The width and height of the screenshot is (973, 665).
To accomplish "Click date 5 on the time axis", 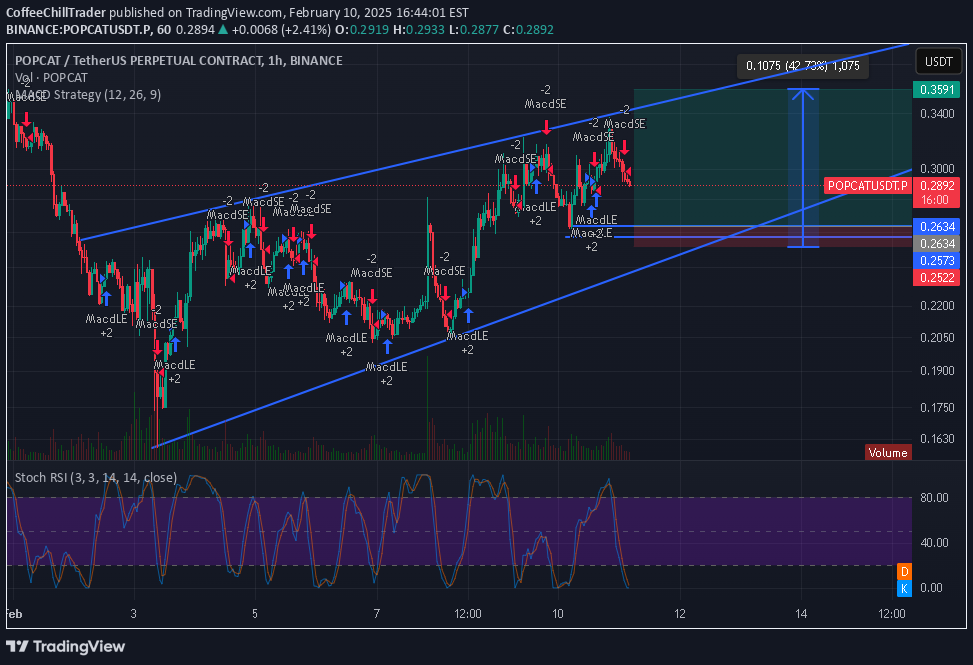I will pos(255,614).
